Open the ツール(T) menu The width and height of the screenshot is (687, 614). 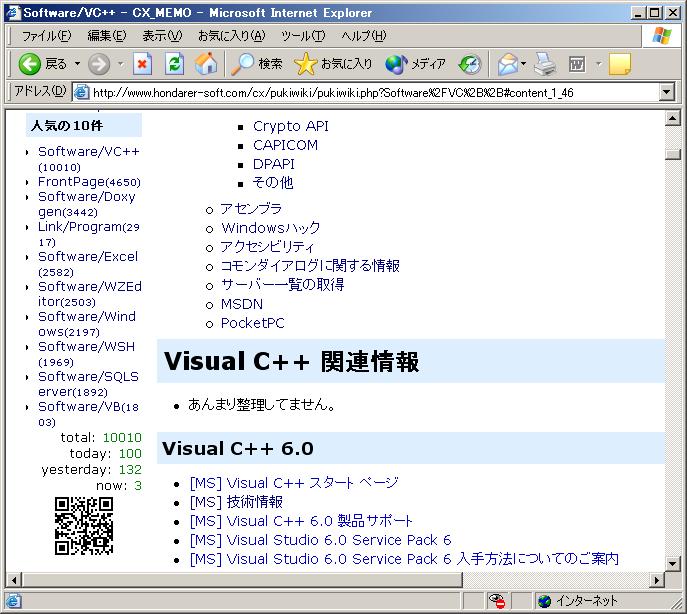pyautogui.click(x=302, y=36)
